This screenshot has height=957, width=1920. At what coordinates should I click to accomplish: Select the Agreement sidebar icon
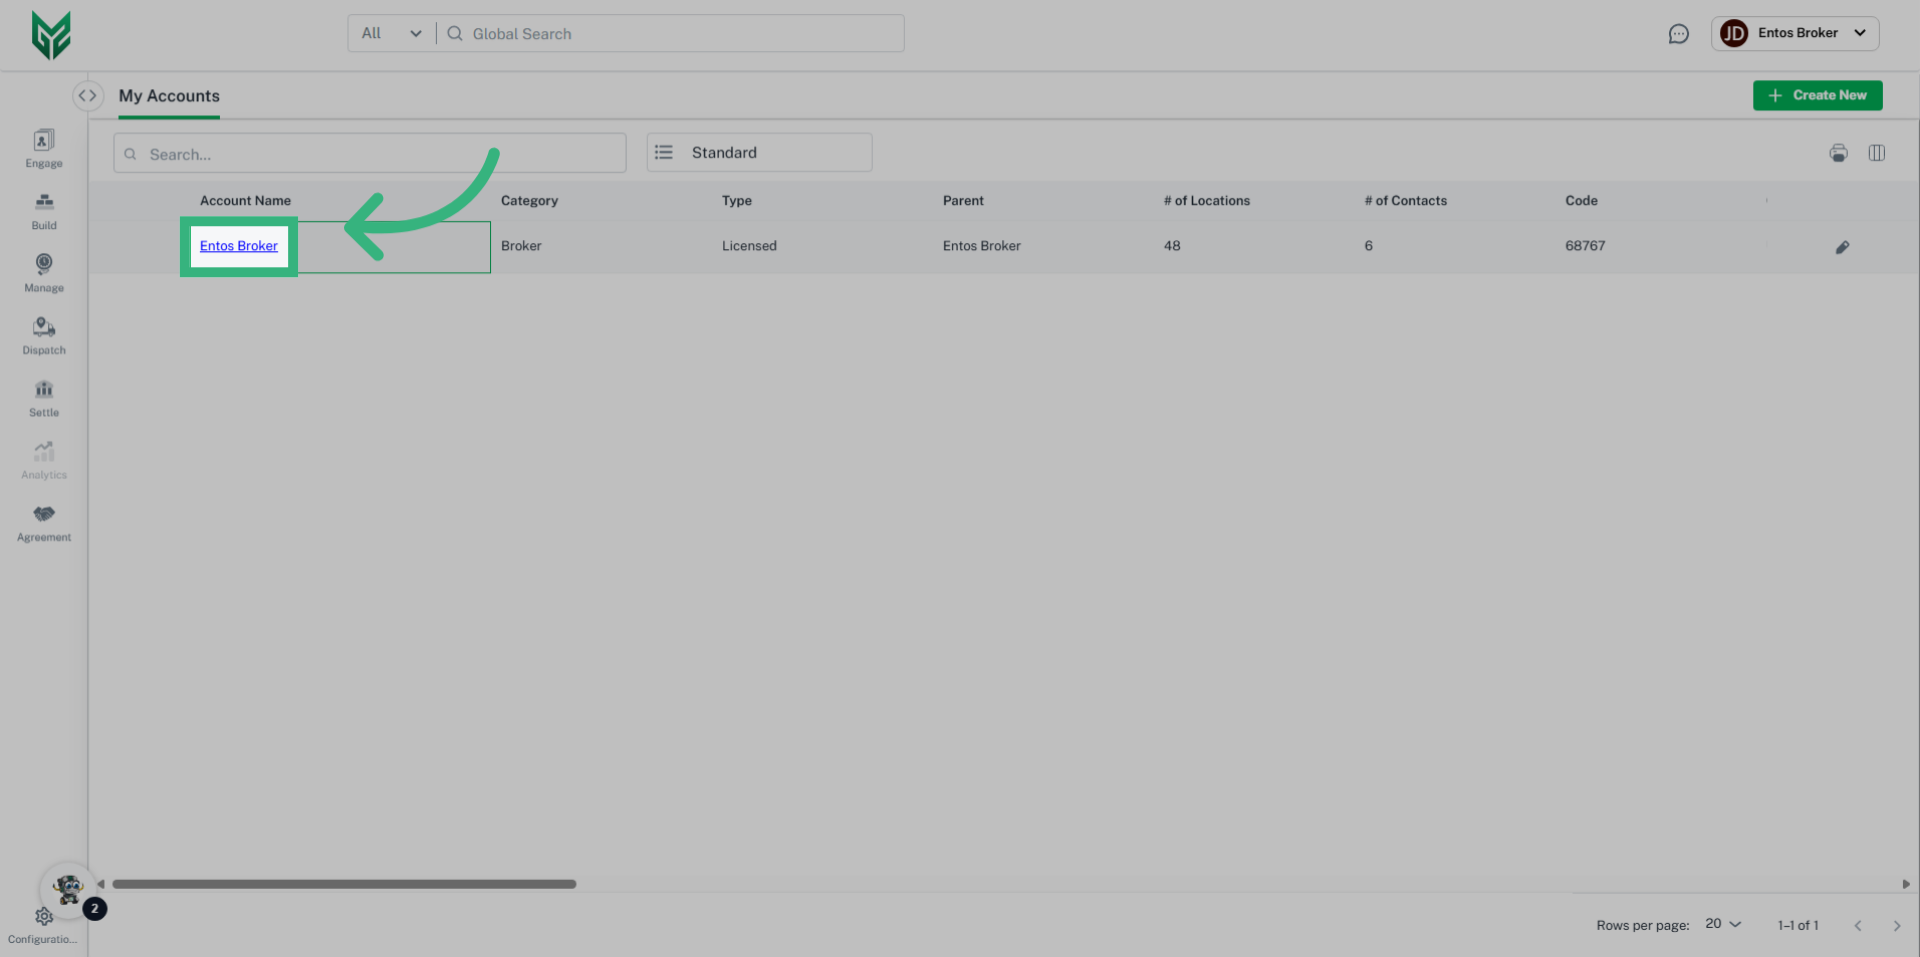coord(43,520)
